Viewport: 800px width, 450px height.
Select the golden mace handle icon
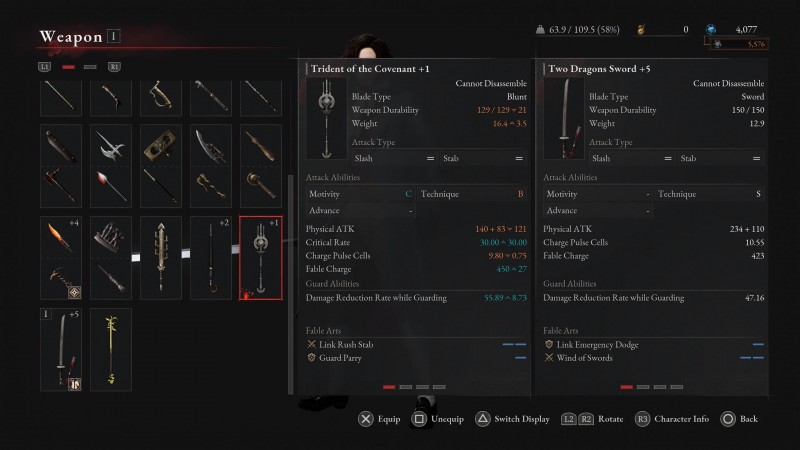pyautogui.click(x=261, y=187)
